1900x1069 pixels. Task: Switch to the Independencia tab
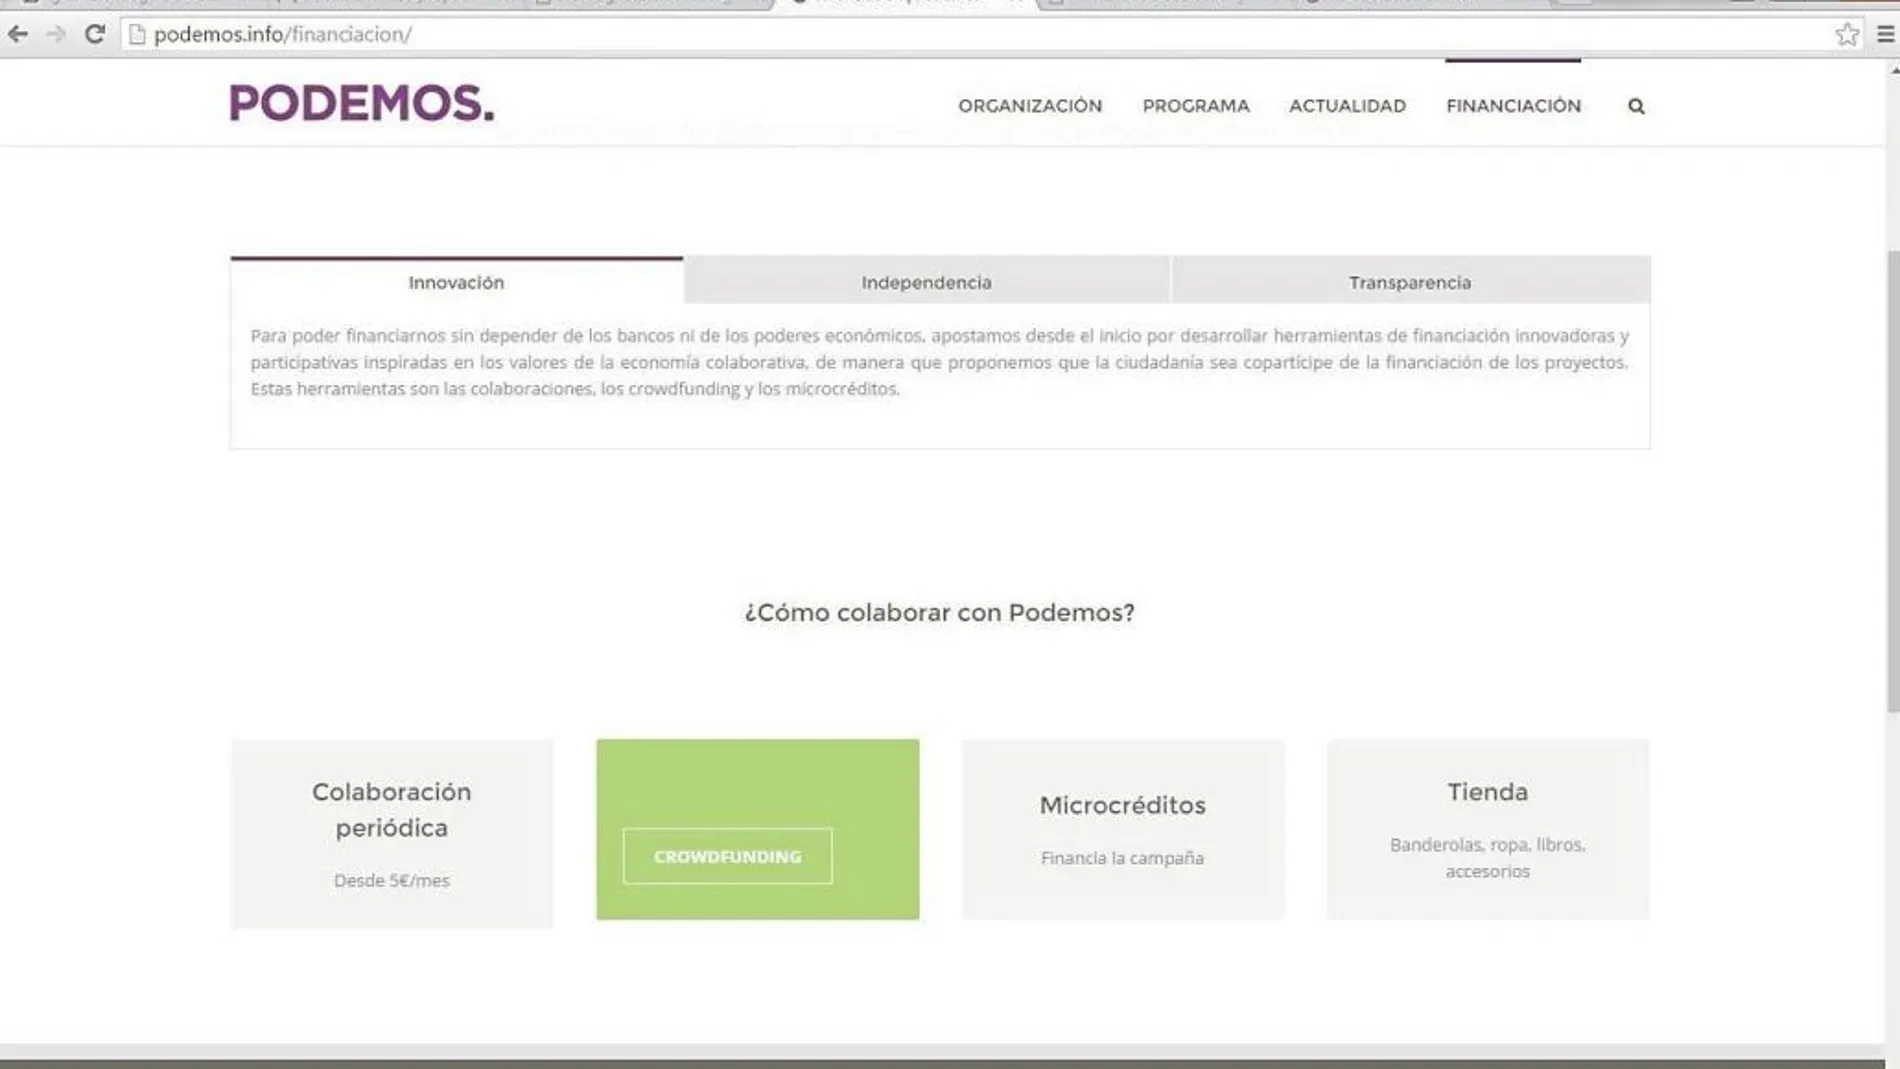(927, 281)
